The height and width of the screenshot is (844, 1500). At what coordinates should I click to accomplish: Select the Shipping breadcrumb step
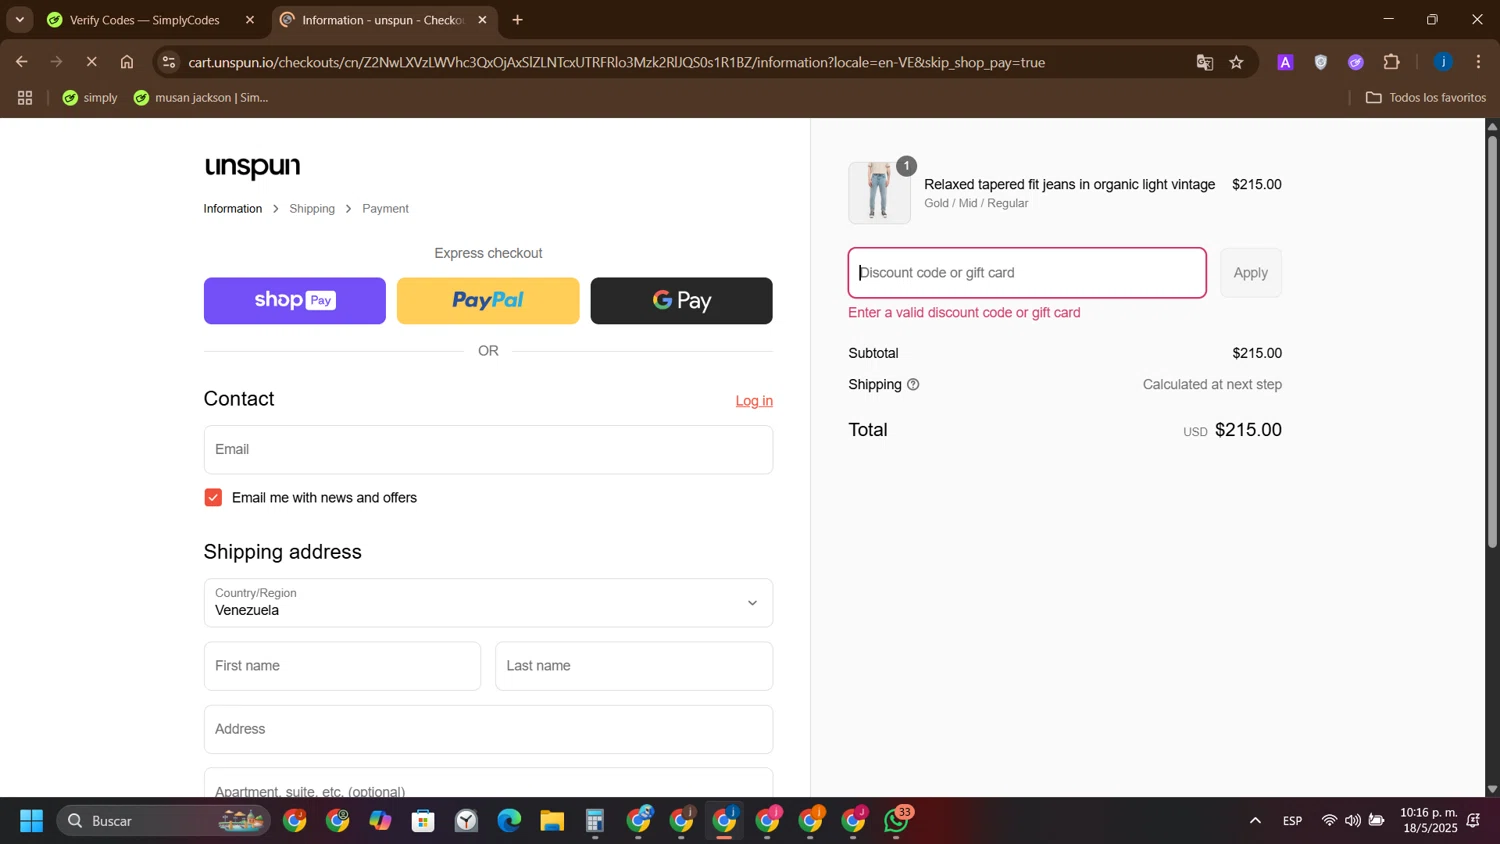point(312,209)
